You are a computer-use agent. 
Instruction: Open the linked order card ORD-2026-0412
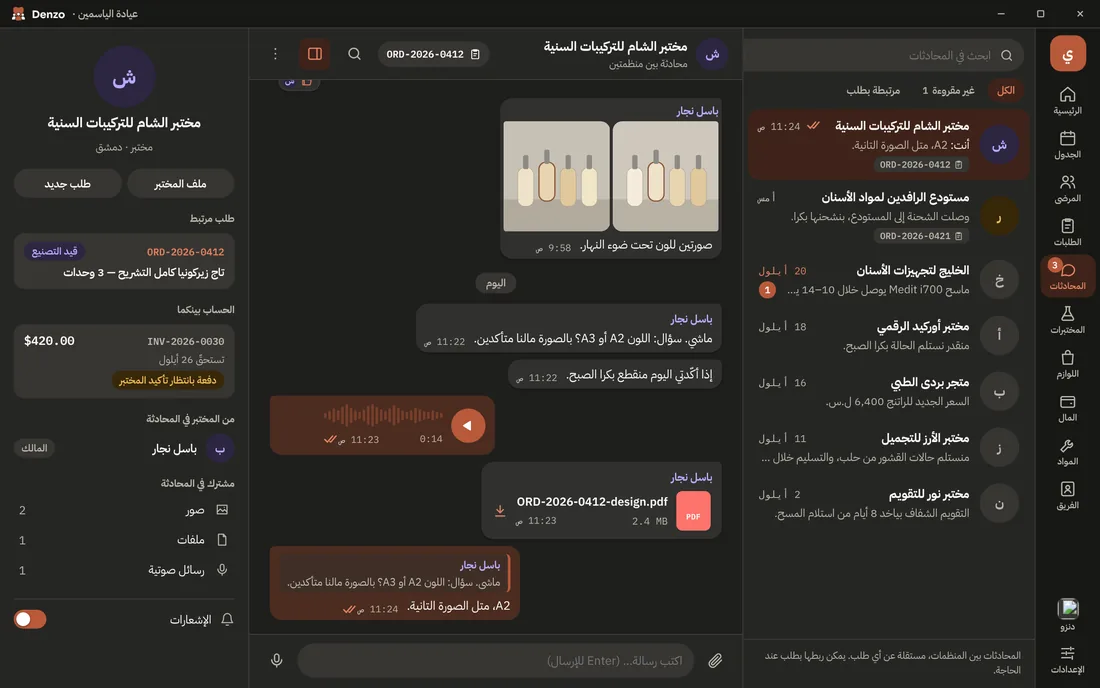pos(124,262)
